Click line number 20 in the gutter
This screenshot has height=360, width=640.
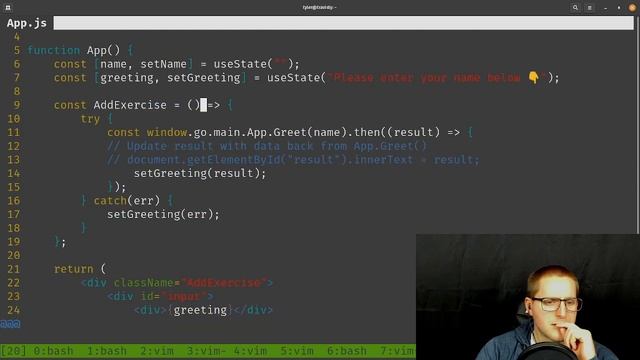click(13, 256)
